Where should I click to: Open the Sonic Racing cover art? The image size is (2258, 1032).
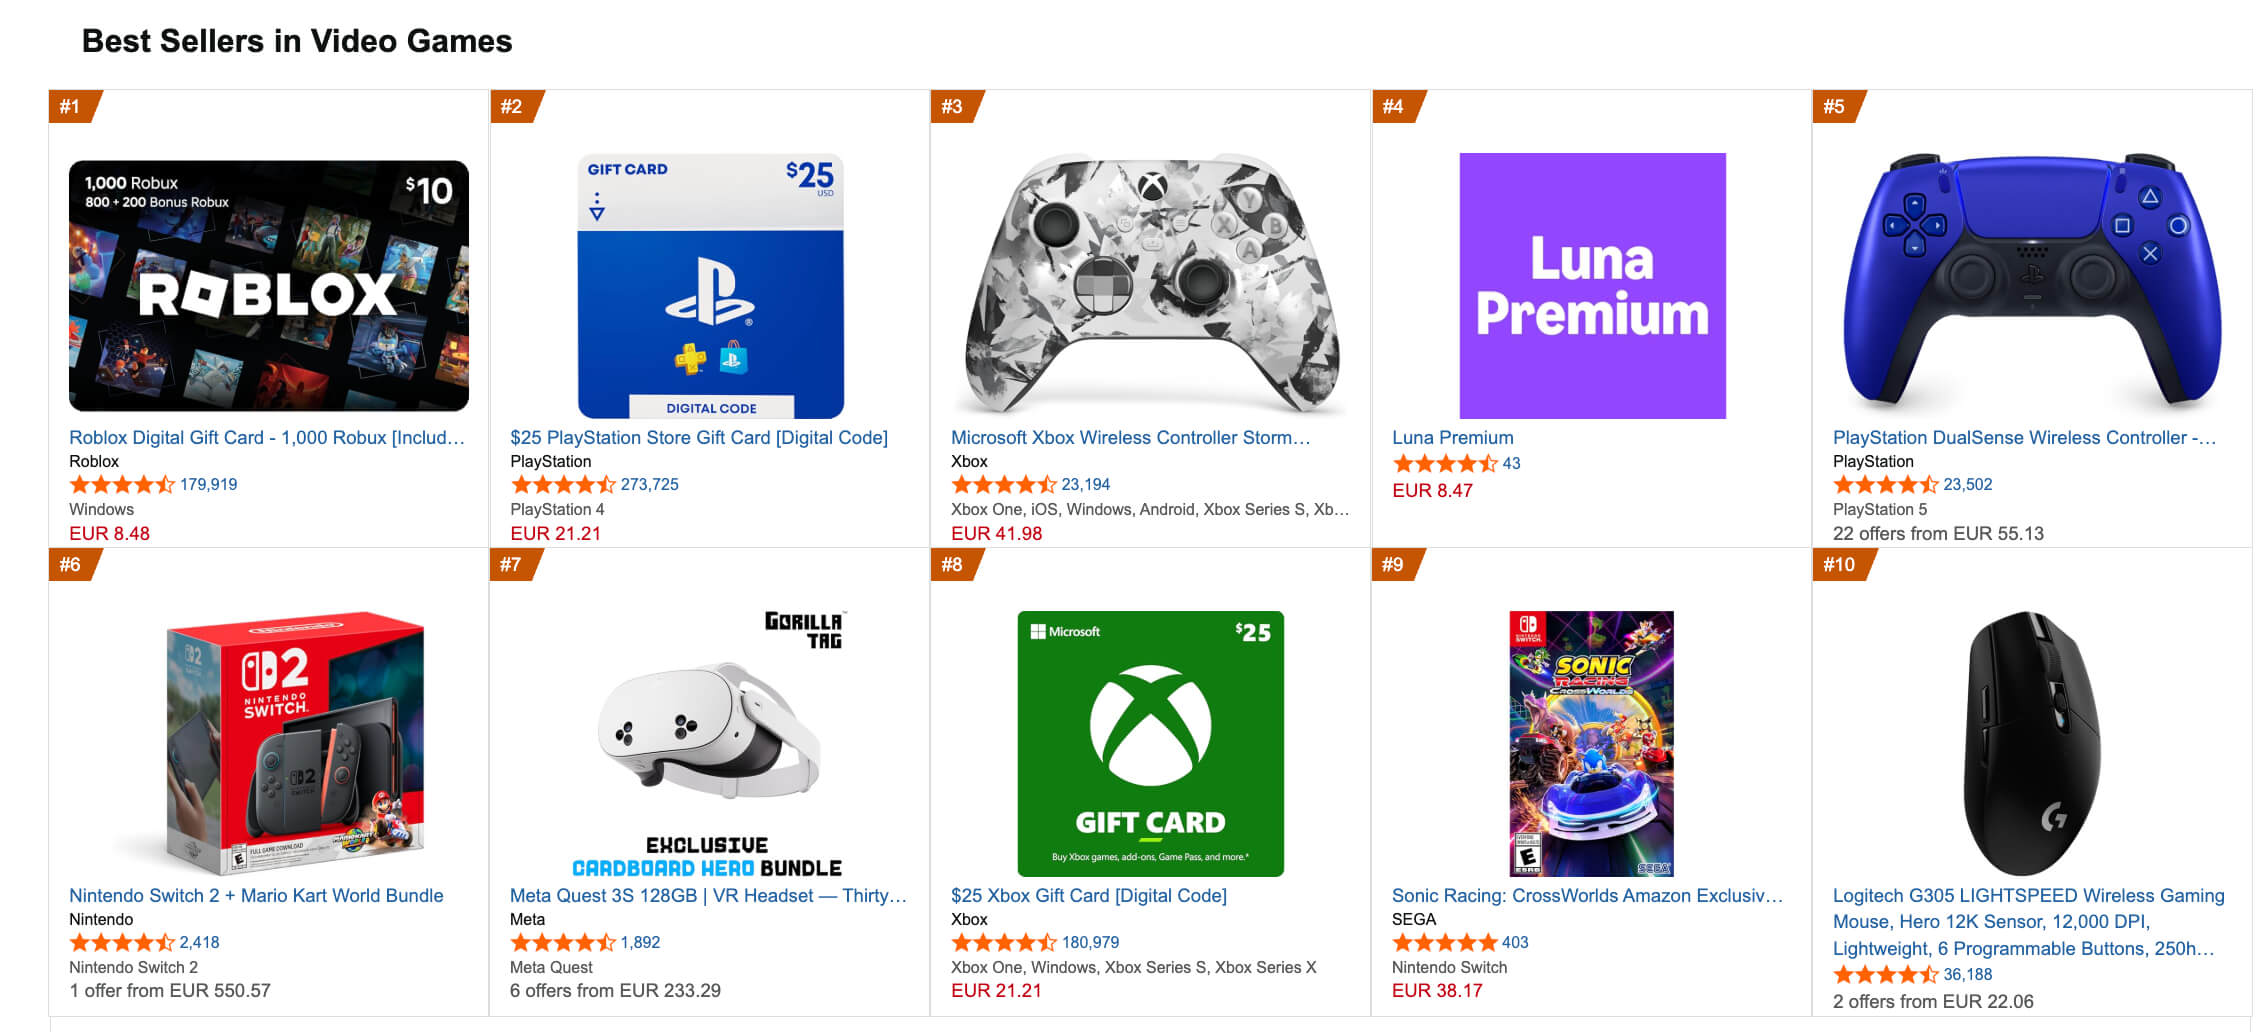pyautogui.click(x=1591, y=743)
